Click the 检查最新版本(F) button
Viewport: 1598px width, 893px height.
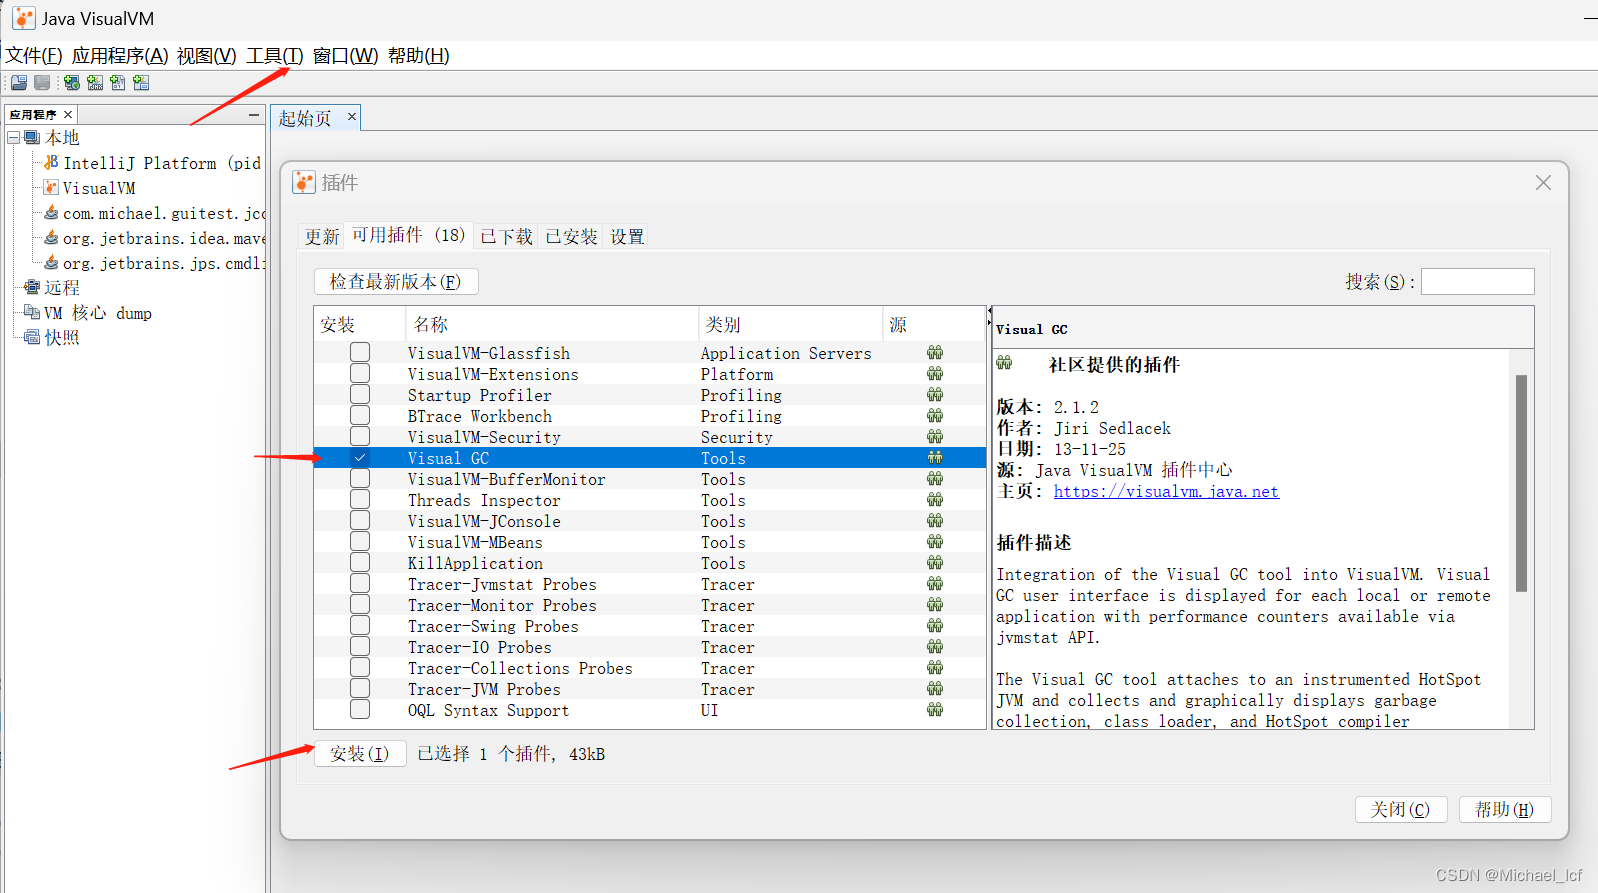tap(396, 282)
